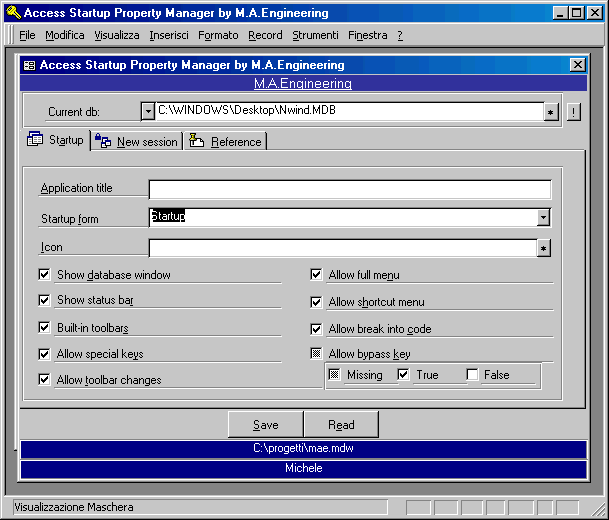Click into the Application title text field
This screenshot has height=520, width=609.
pyautogui.click(x=349, y=190)
